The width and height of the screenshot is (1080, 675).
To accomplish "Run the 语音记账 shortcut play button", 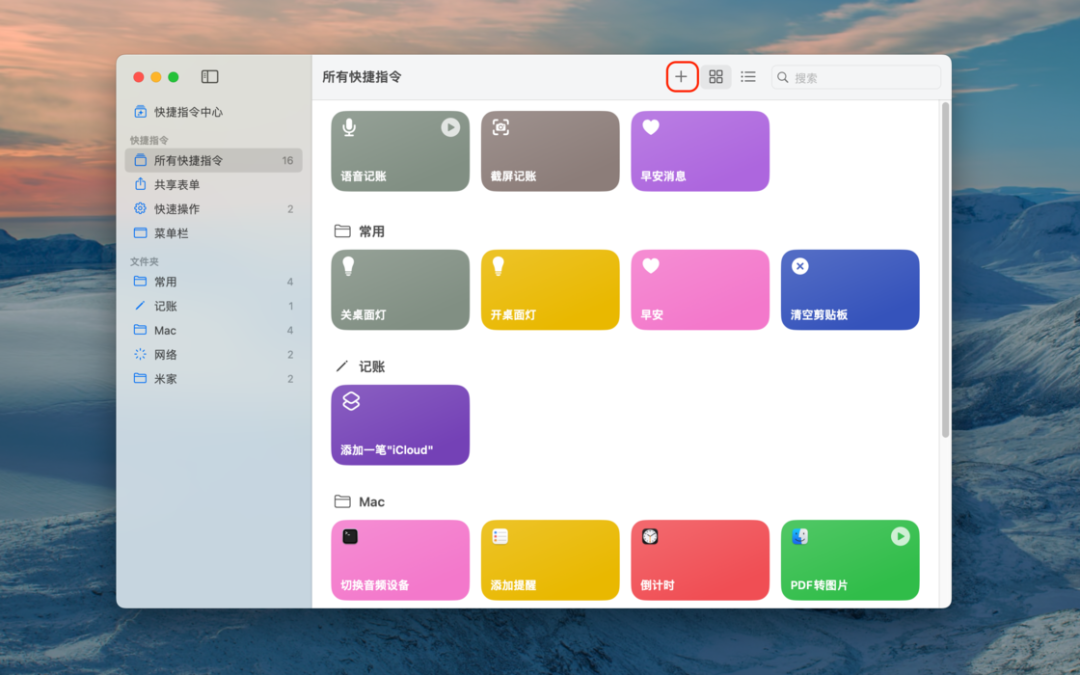I will (x=450, y=127).
